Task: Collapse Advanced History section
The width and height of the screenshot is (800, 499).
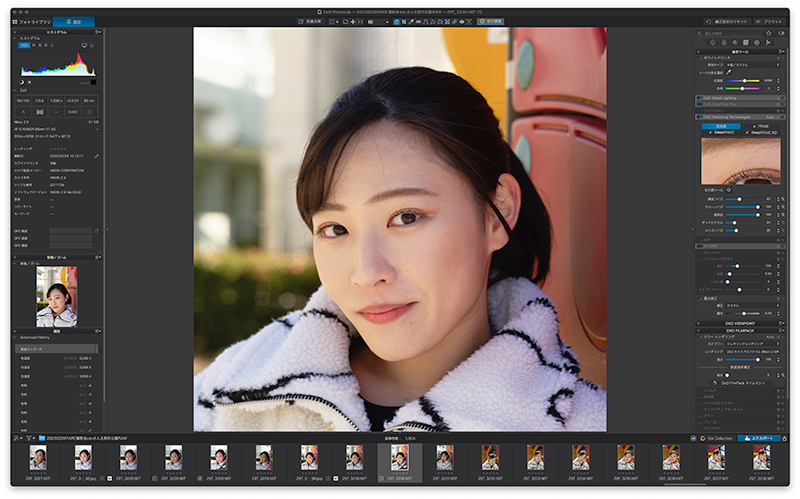Action: 14,337
